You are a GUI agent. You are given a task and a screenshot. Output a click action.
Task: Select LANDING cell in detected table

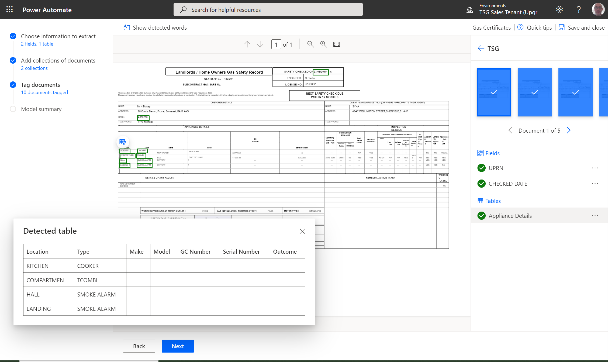(x=38, y=309)
